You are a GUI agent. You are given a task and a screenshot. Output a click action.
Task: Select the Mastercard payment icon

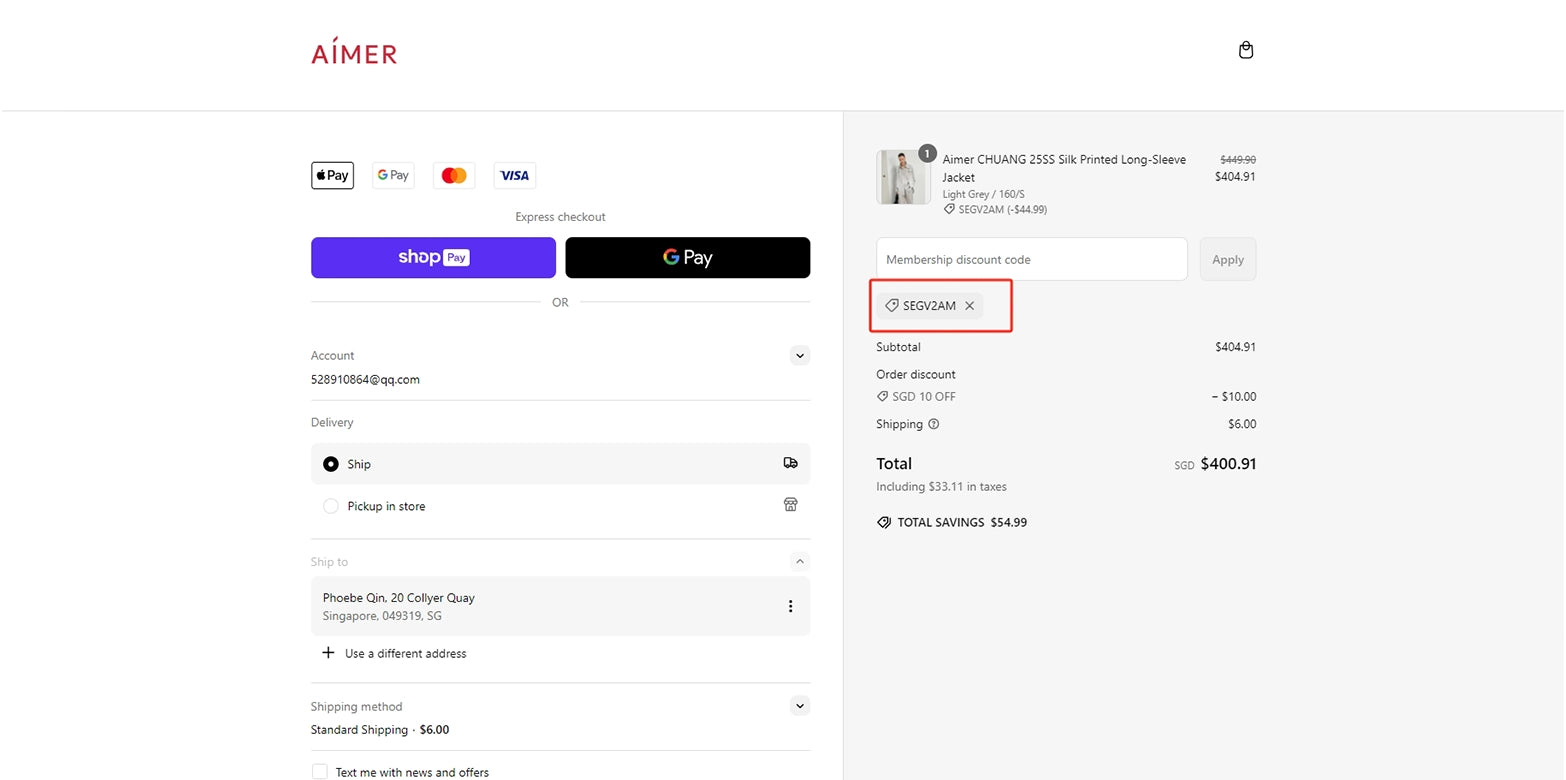pos(454,175)
